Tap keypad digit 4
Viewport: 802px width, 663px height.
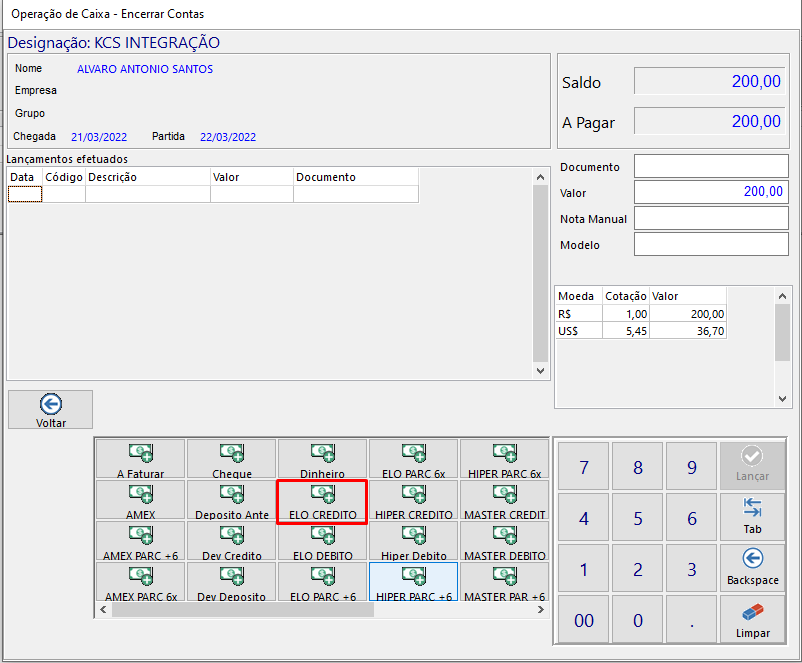[x=584, y=517]
